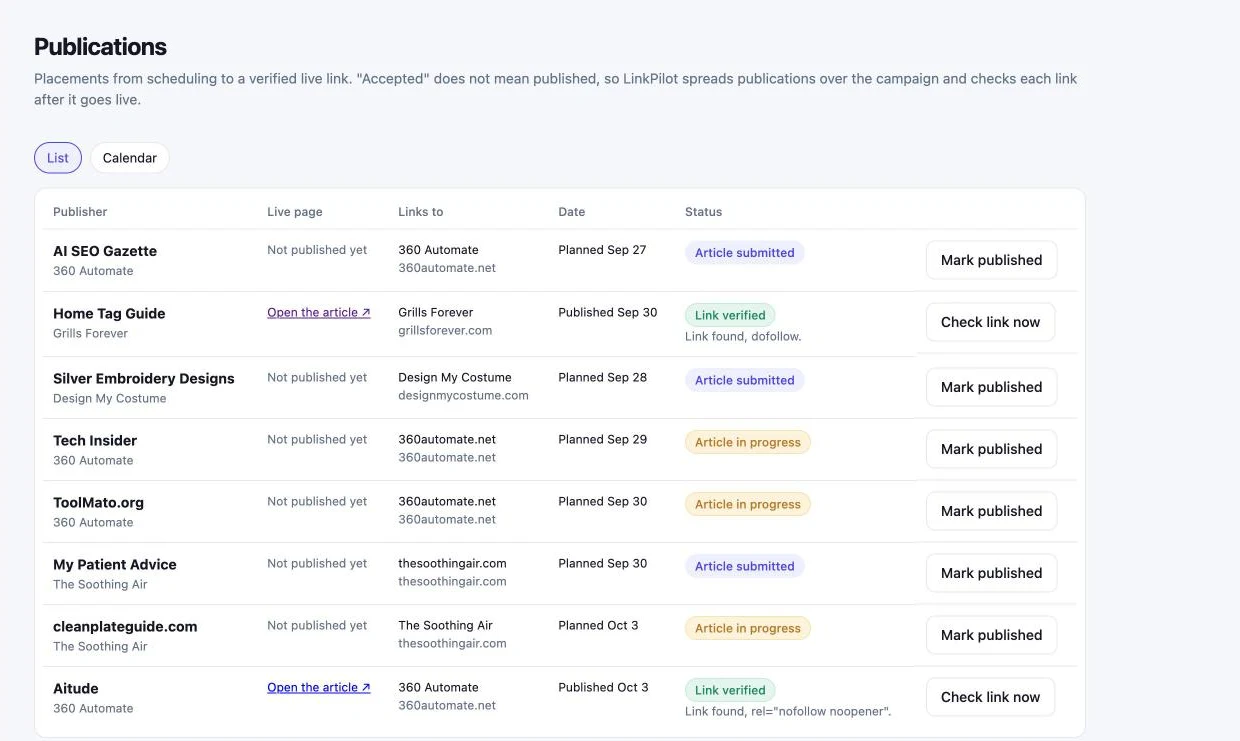Image resolution: width=1240 pixels, height=741 pixels.
Task: Click the designmycostume.com domain text
Action: click(463, 395)
